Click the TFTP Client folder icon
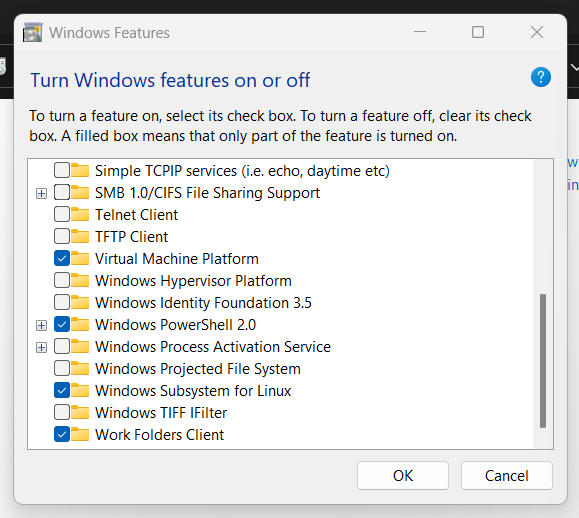 coord(80,236)
